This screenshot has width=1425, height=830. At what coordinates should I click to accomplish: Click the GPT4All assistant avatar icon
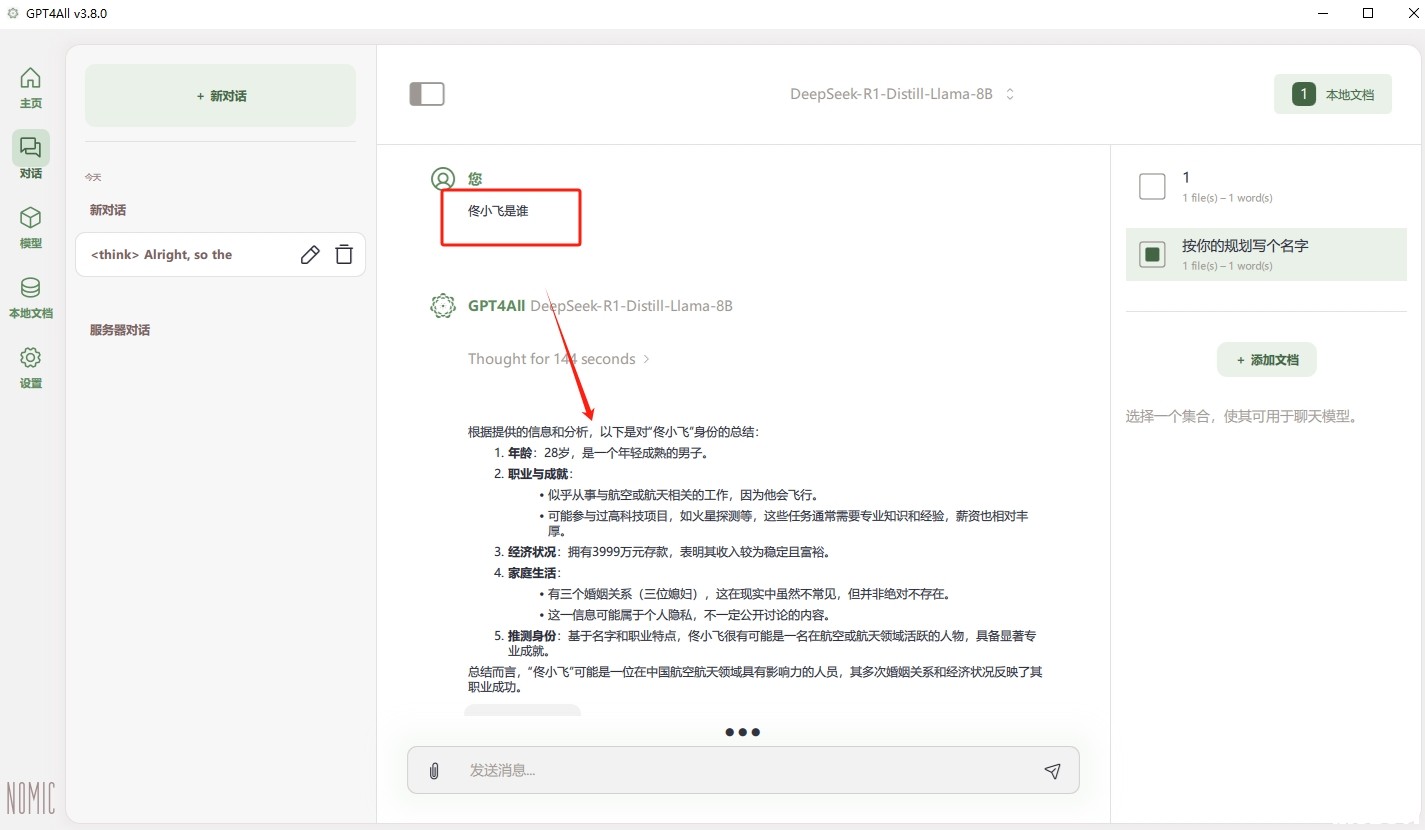[x=443, y=306]
